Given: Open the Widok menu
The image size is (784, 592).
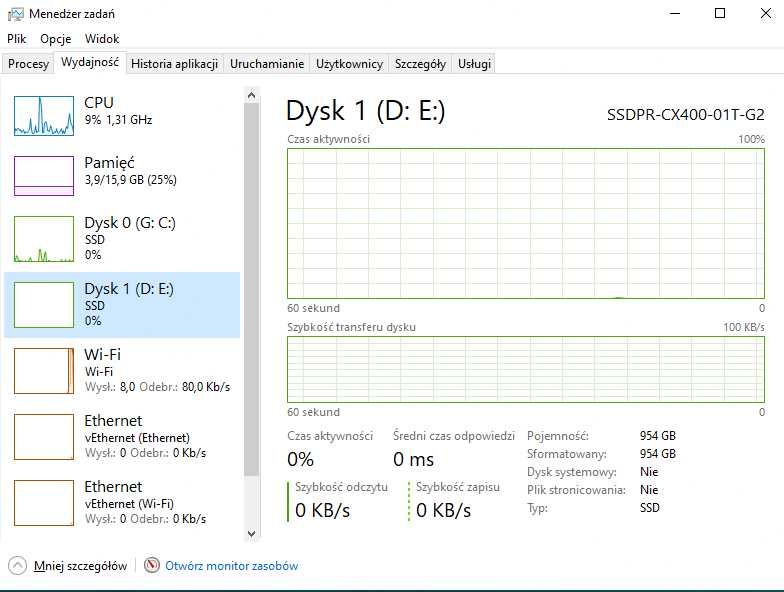Looking at the screenshot, I should [102, 39].
